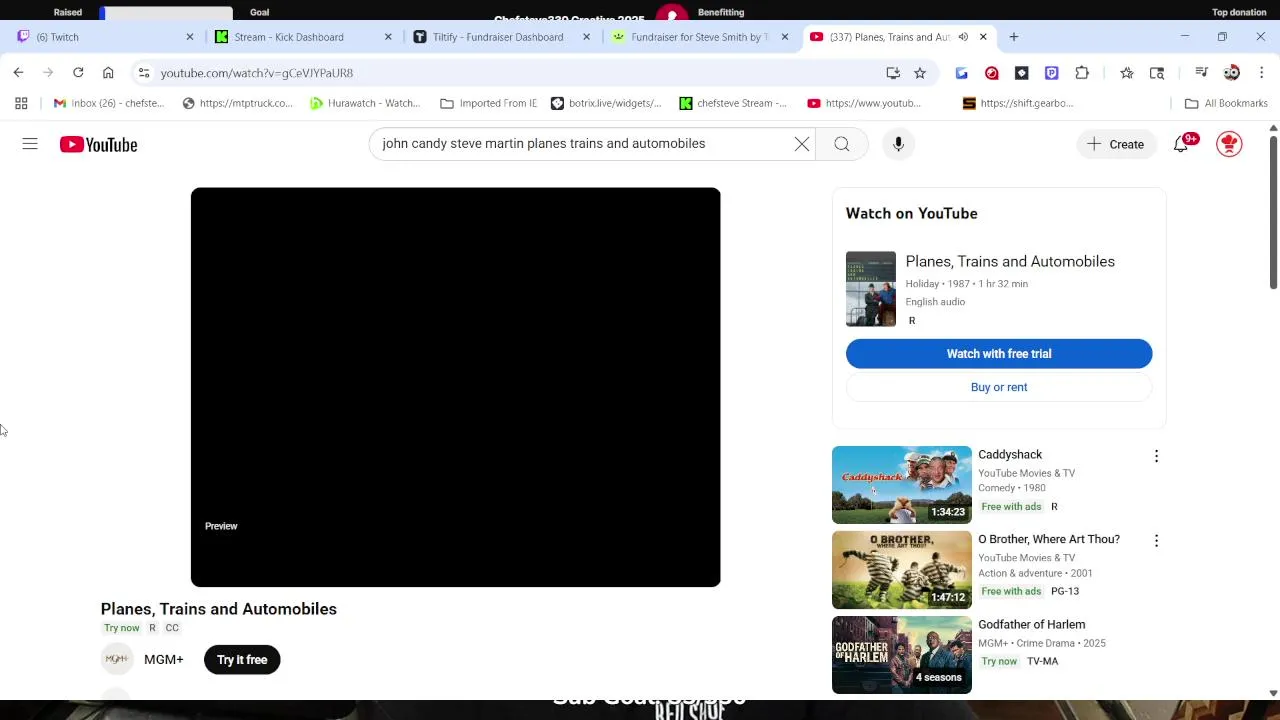Open Gmail Inbox bookmark
Screen dimensions: 1280x720
tap(109, 103)
